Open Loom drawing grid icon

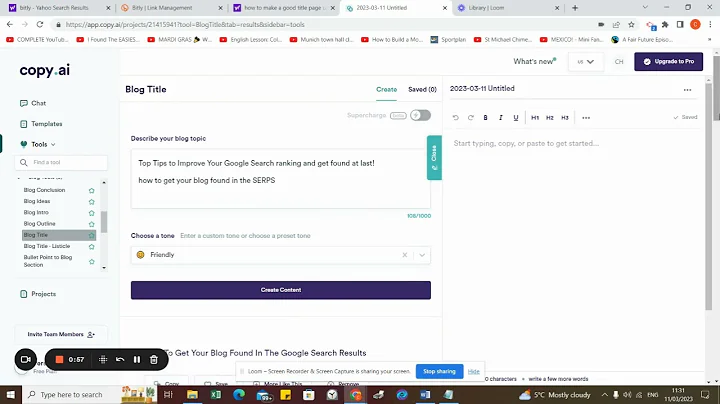coord(103,359)
